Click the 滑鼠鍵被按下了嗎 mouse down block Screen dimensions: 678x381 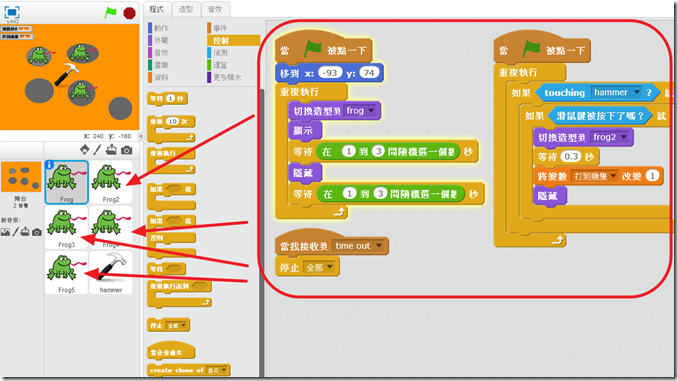599,115
